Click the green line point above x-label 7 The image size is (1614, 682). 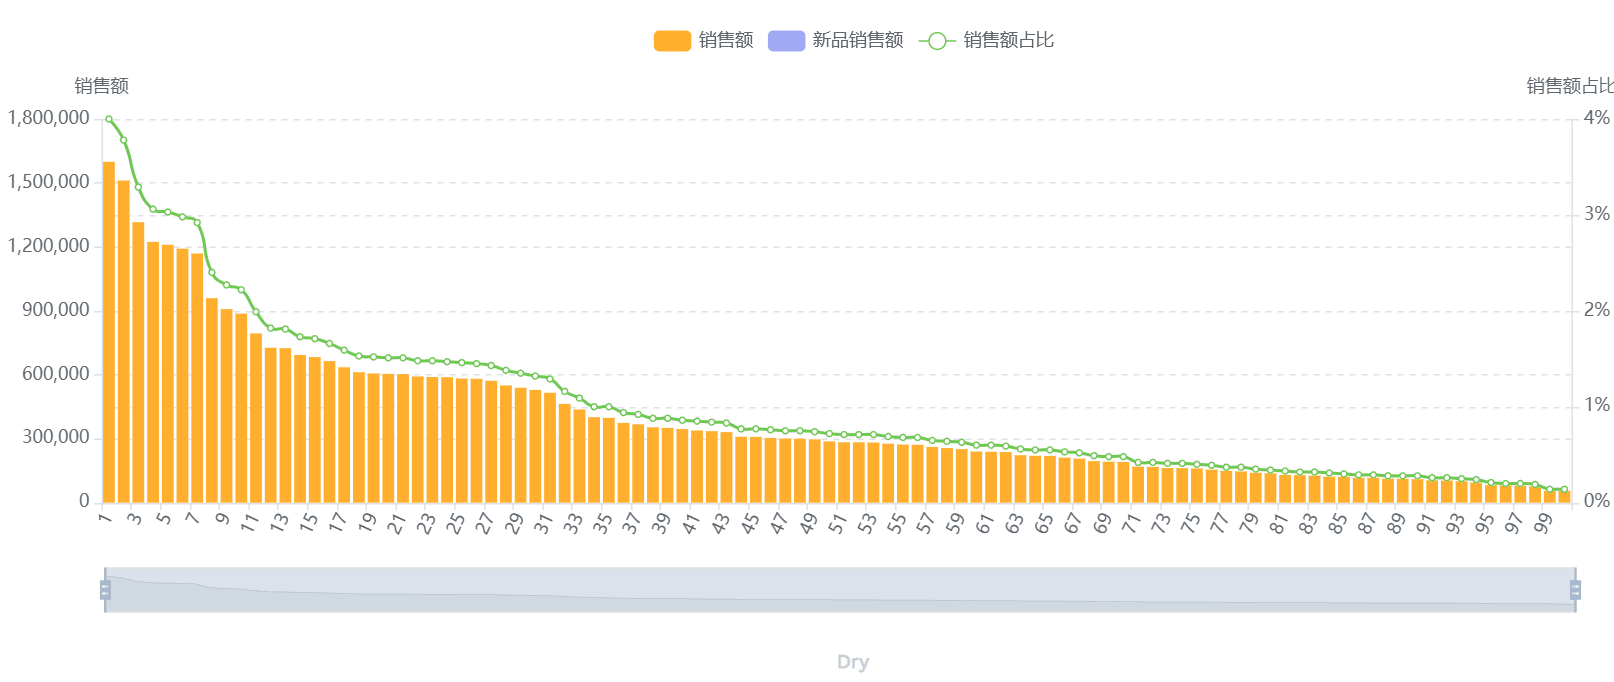(x=197, y=222)
